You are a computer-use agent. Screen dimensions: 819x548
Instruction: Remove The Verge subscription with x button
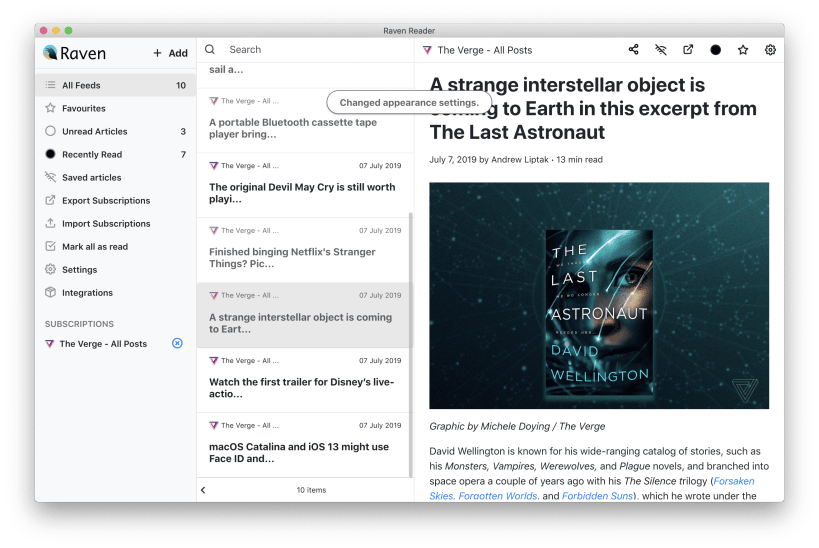[x=178, y=343]
